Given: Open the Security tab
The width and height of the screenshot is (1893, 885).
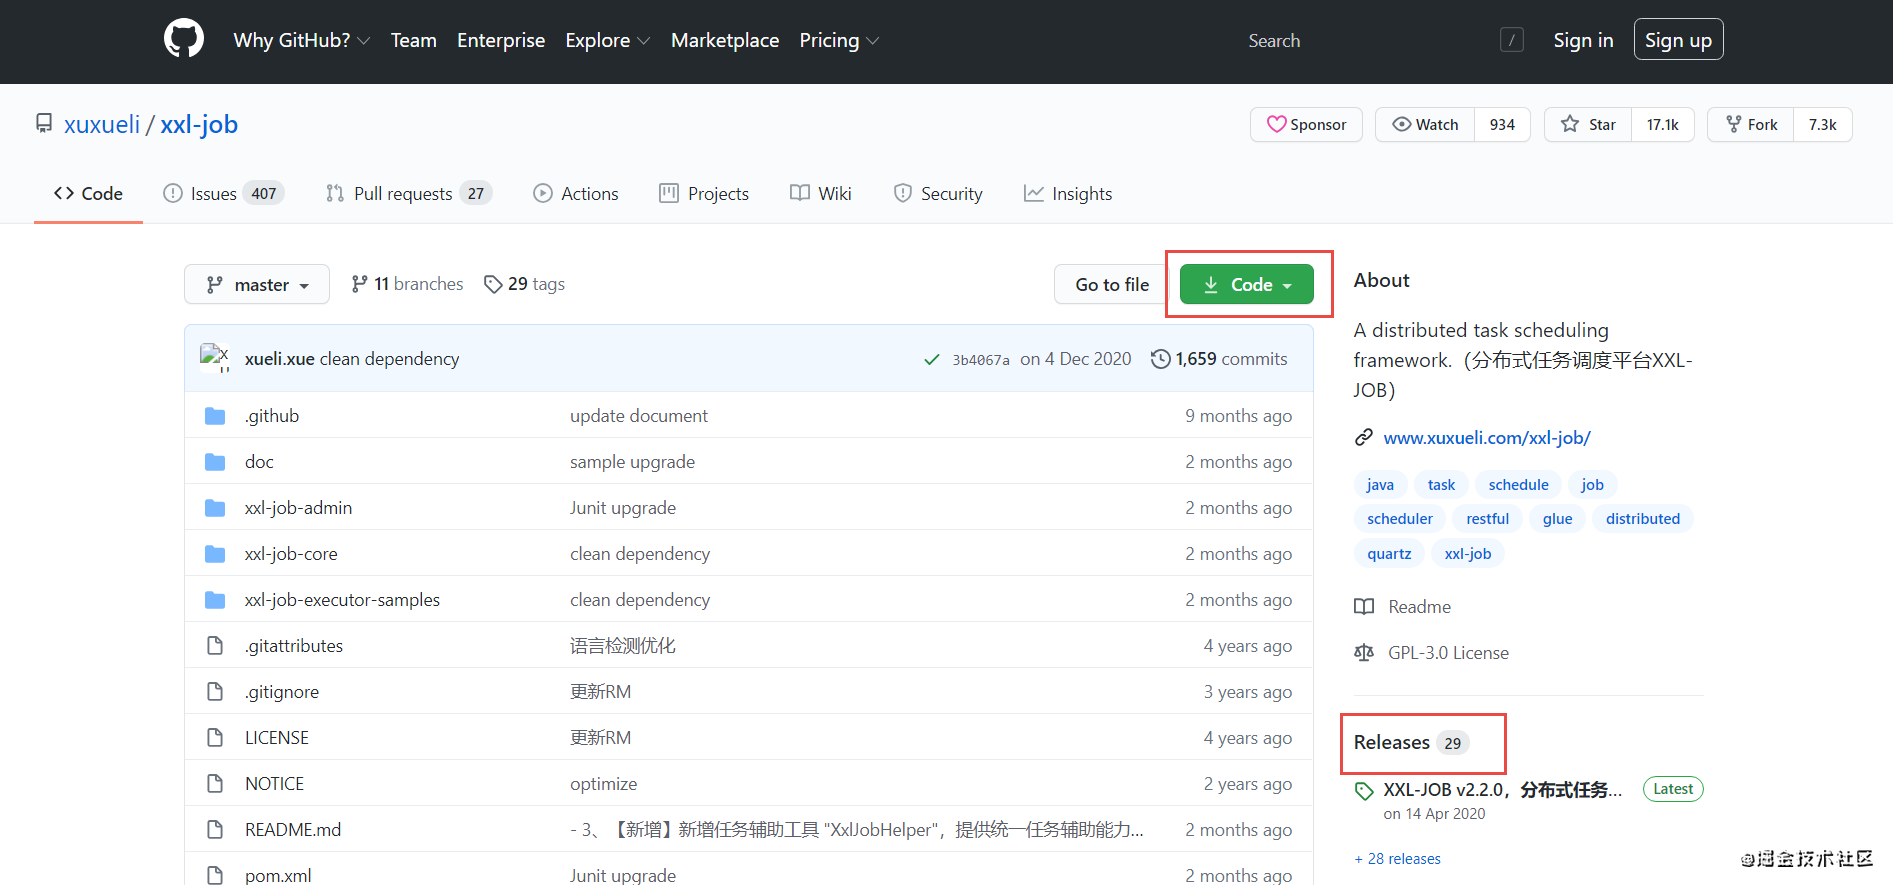Looking at the screenshot, I should (x=938, y=194).
